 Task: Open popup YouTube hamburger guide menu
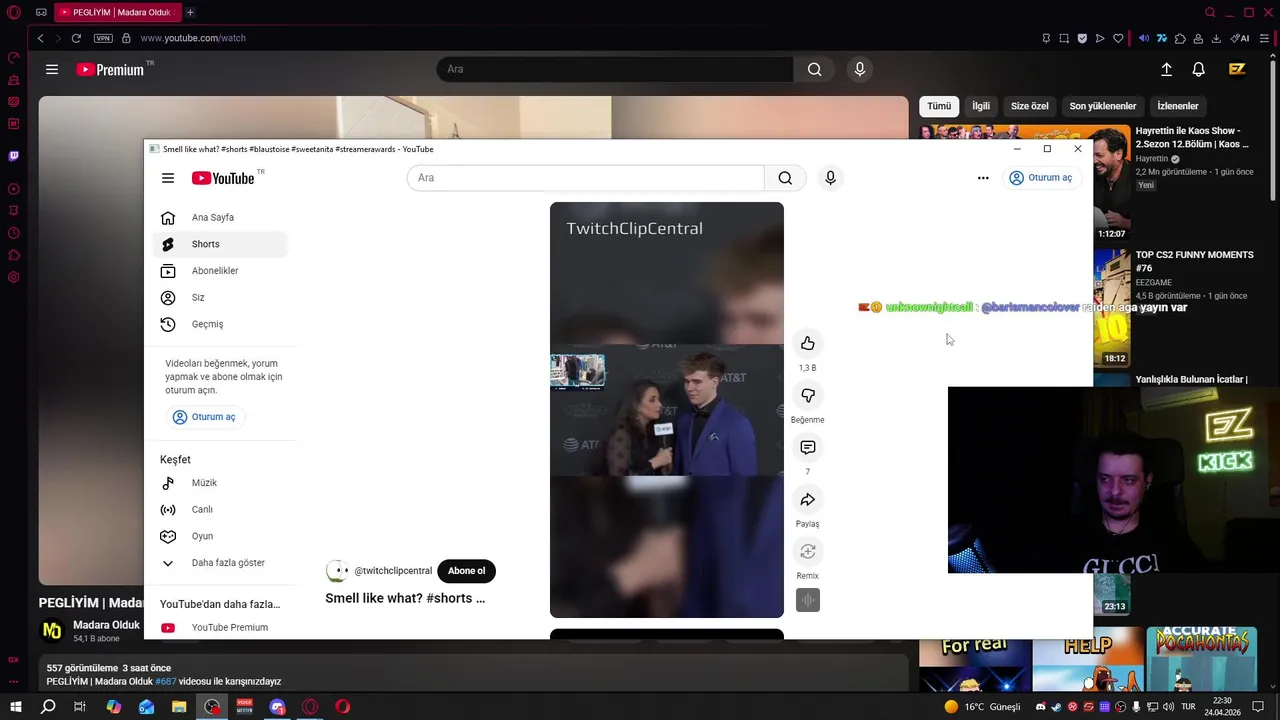(168, 178)
